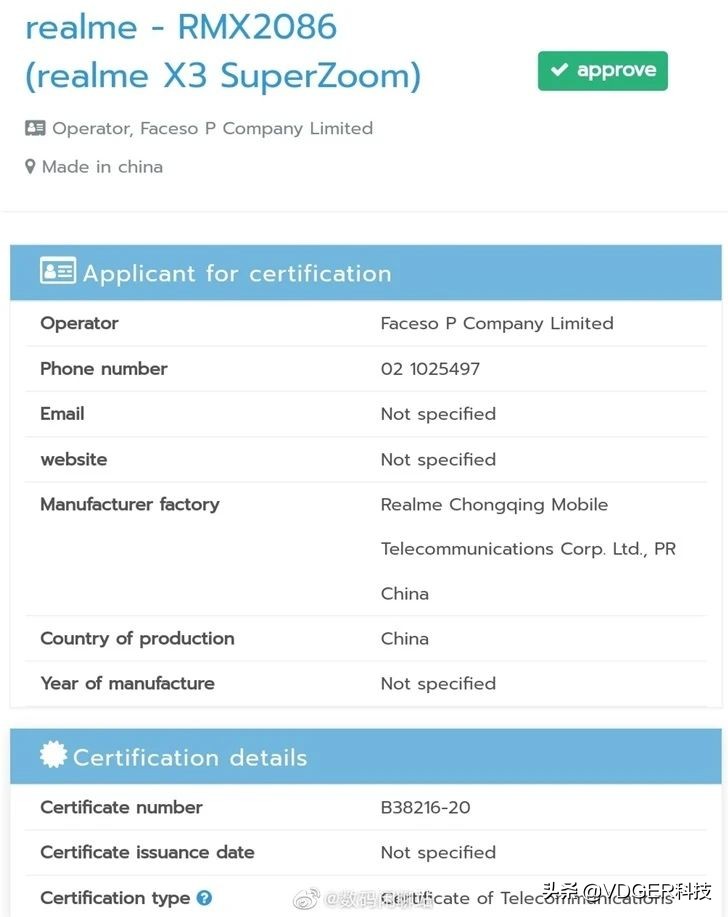The image size is (728, 917).
Task: Collapse the Certification details section header
Action: tap(365, 756)
